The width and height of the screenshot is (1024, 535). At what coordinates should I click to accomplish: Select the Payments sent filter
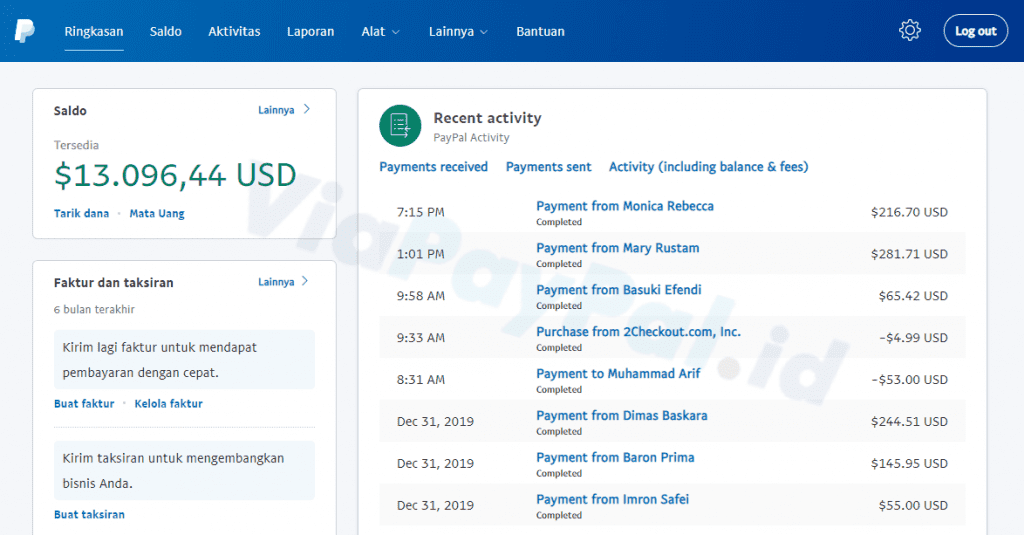tap(549, 167)
